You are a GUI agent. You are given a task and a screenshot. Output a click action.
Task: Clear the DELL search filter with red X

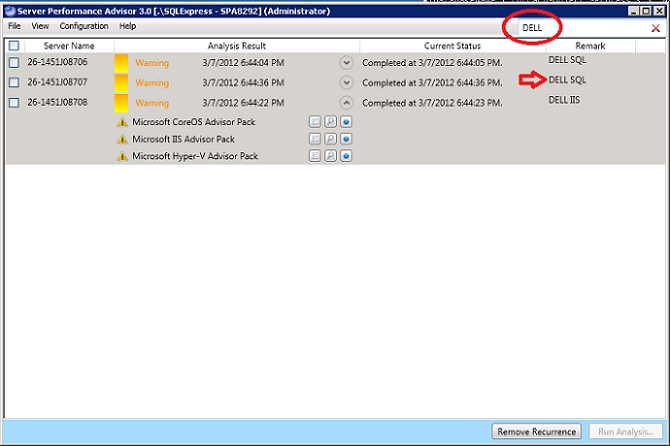pos(655,28)
